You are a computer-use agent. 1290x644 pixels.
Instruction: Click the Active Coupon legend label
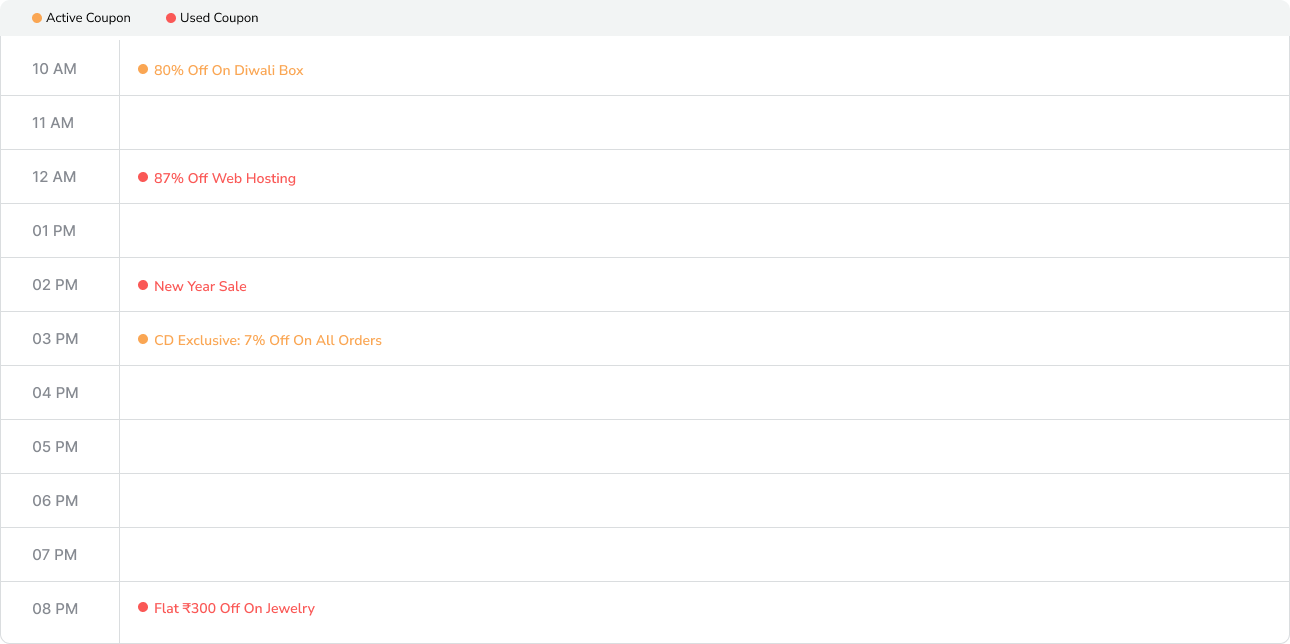pos(88,18)
